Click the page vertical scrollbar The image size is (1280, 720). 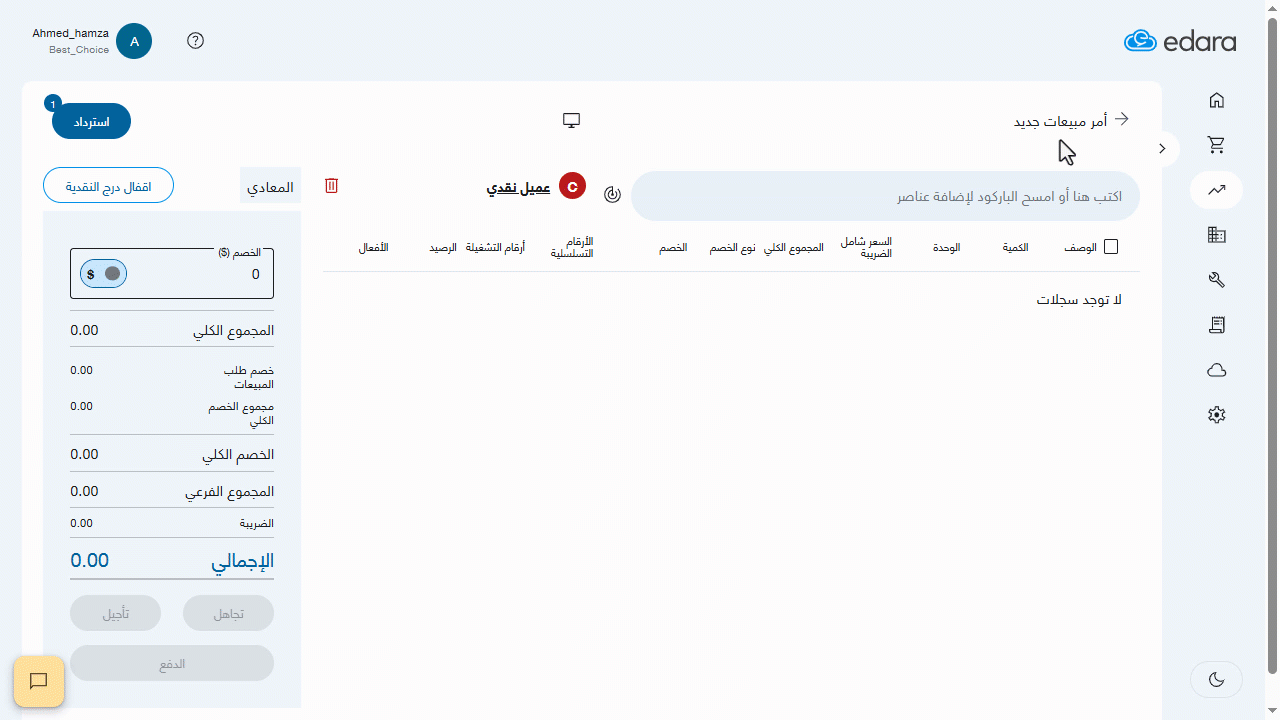[1272, 345]
